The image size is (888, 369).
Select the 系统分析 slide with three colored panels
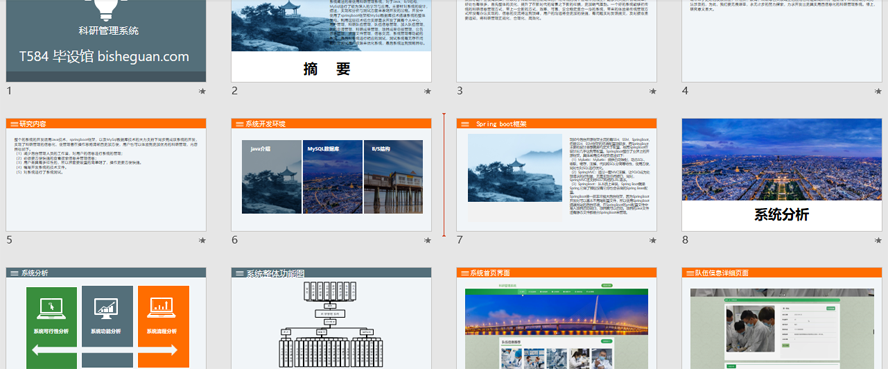point(106,319)
